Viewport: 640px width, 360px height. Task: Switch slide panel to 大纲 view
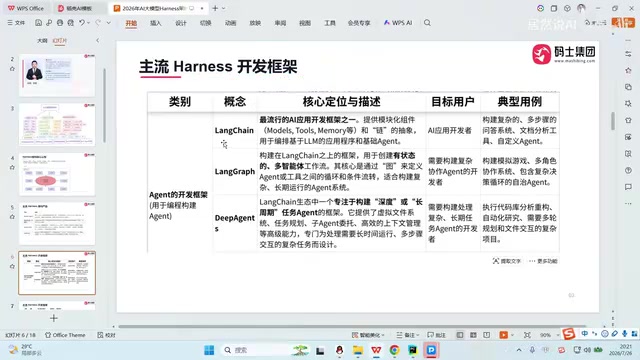[42, 40]
